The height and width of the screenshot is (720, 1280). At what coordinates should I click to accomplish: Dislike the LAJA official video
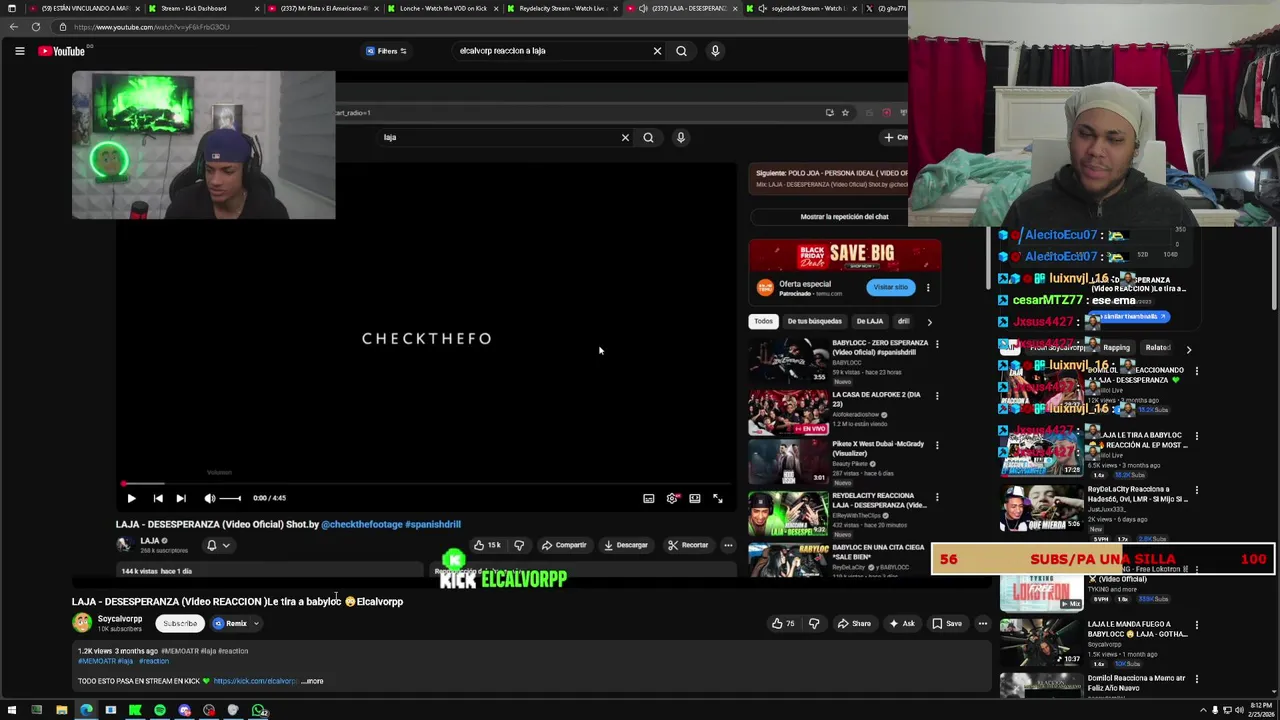pos(519,545)
